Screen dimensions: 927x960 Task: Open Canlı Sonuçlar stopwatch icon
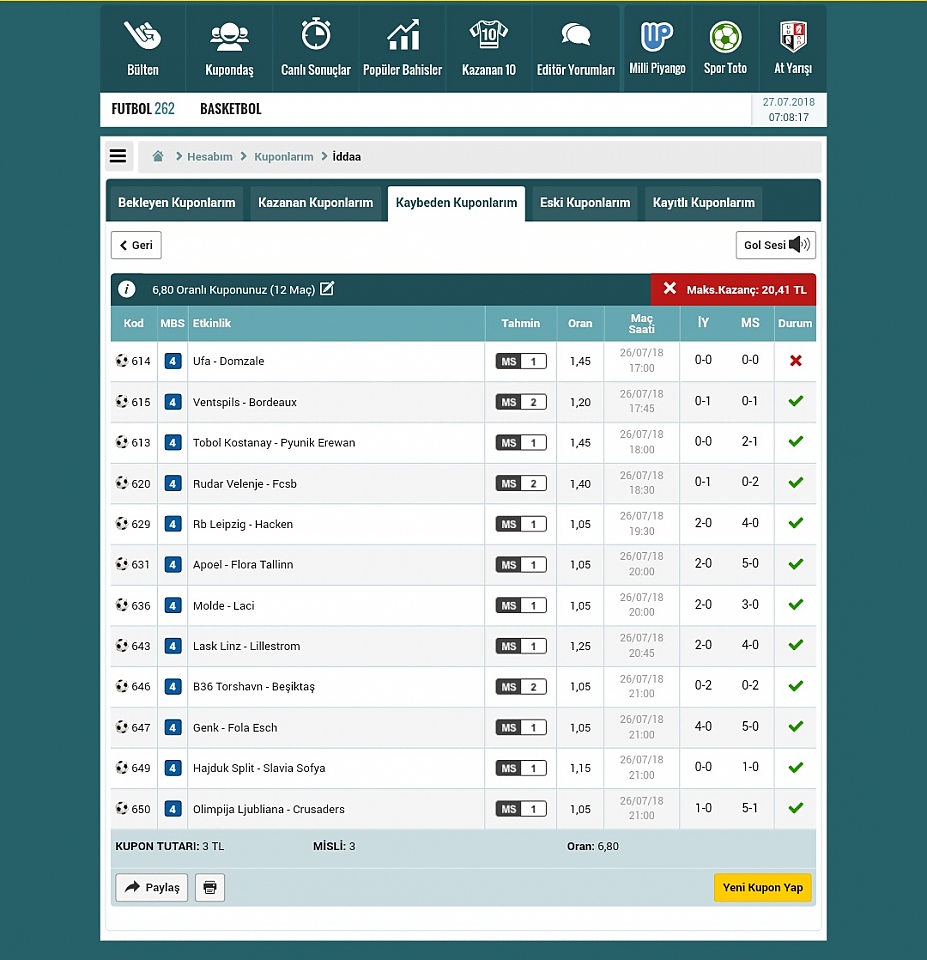point(316,34)
